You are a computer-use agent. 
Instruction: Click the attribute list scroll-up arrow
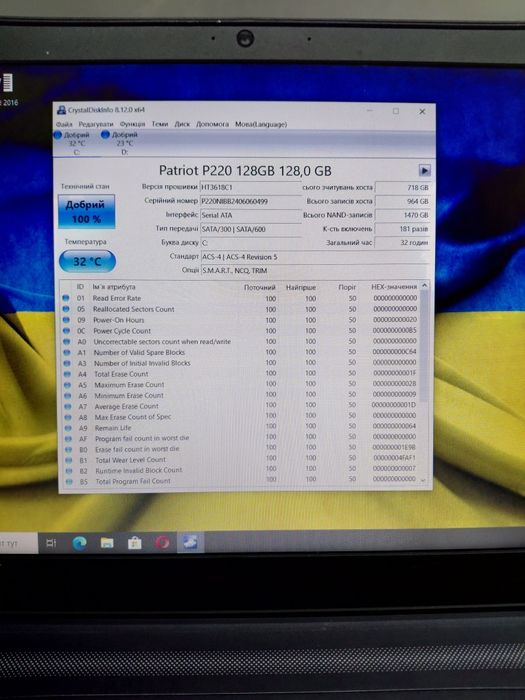click(425, 285)
